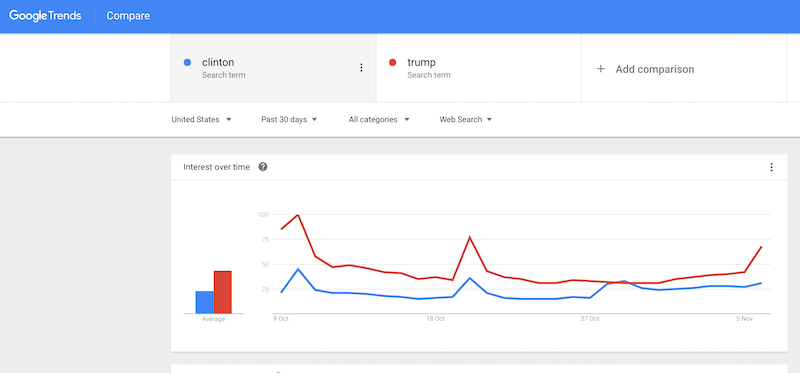Click the Interest over time help icon
This screenshot has height=373, width=800.
tap(263, 167)
